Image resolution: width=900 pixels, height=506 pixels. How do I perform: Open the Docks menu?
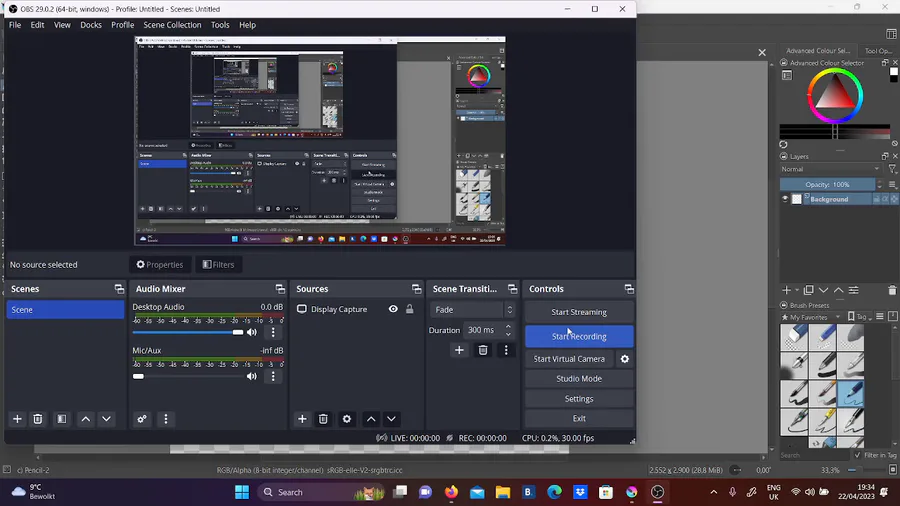click(91, 25)
